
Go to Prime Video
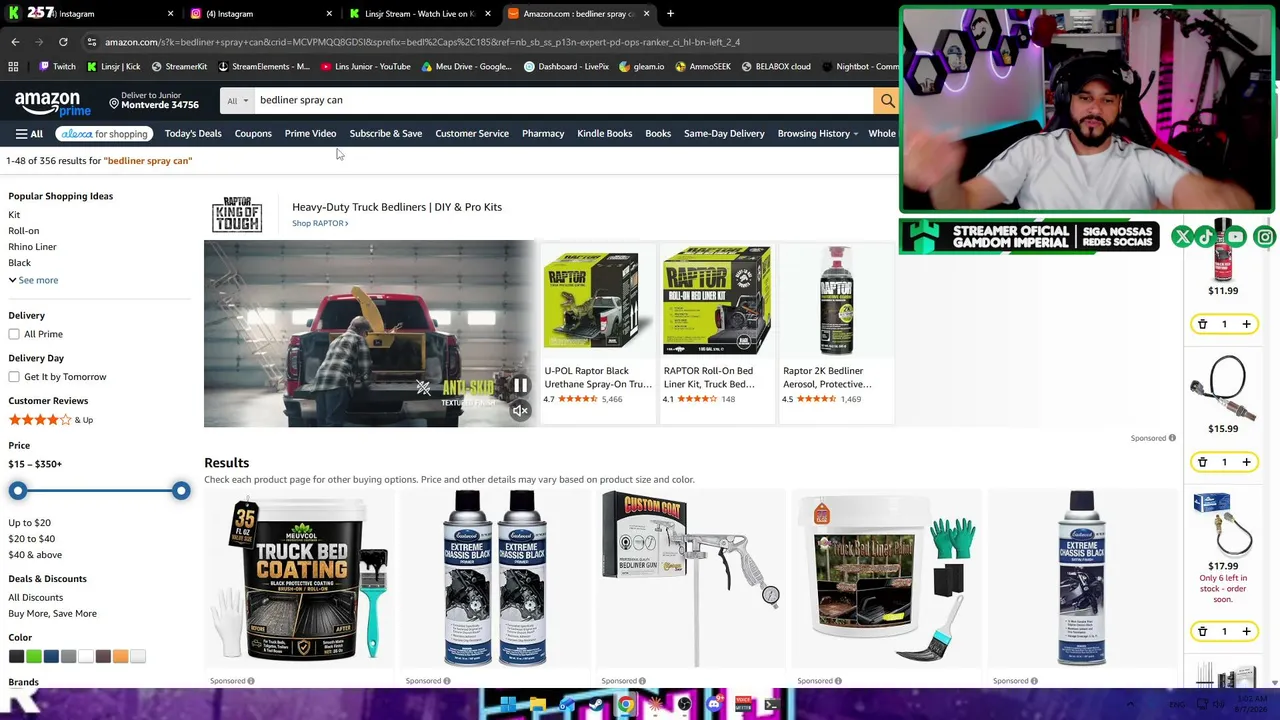pyautogui.click(x=310, y=134)
